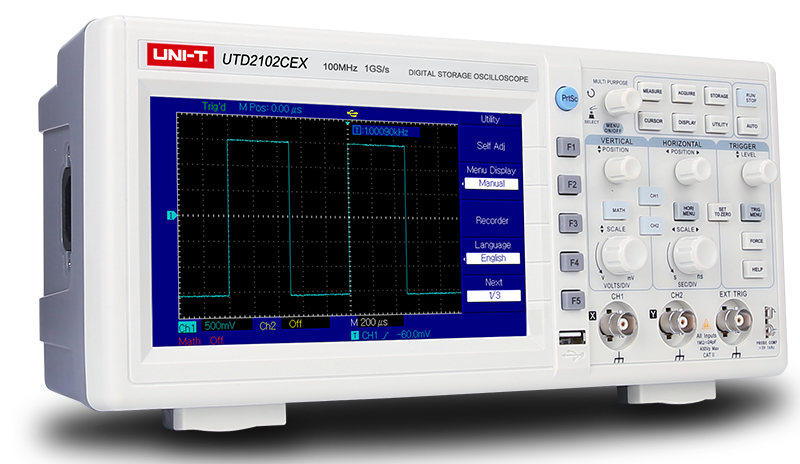This screenshot has width=800, height=464.
Task: Tap the F4 softkey
Action: click(x=573, y=262)
